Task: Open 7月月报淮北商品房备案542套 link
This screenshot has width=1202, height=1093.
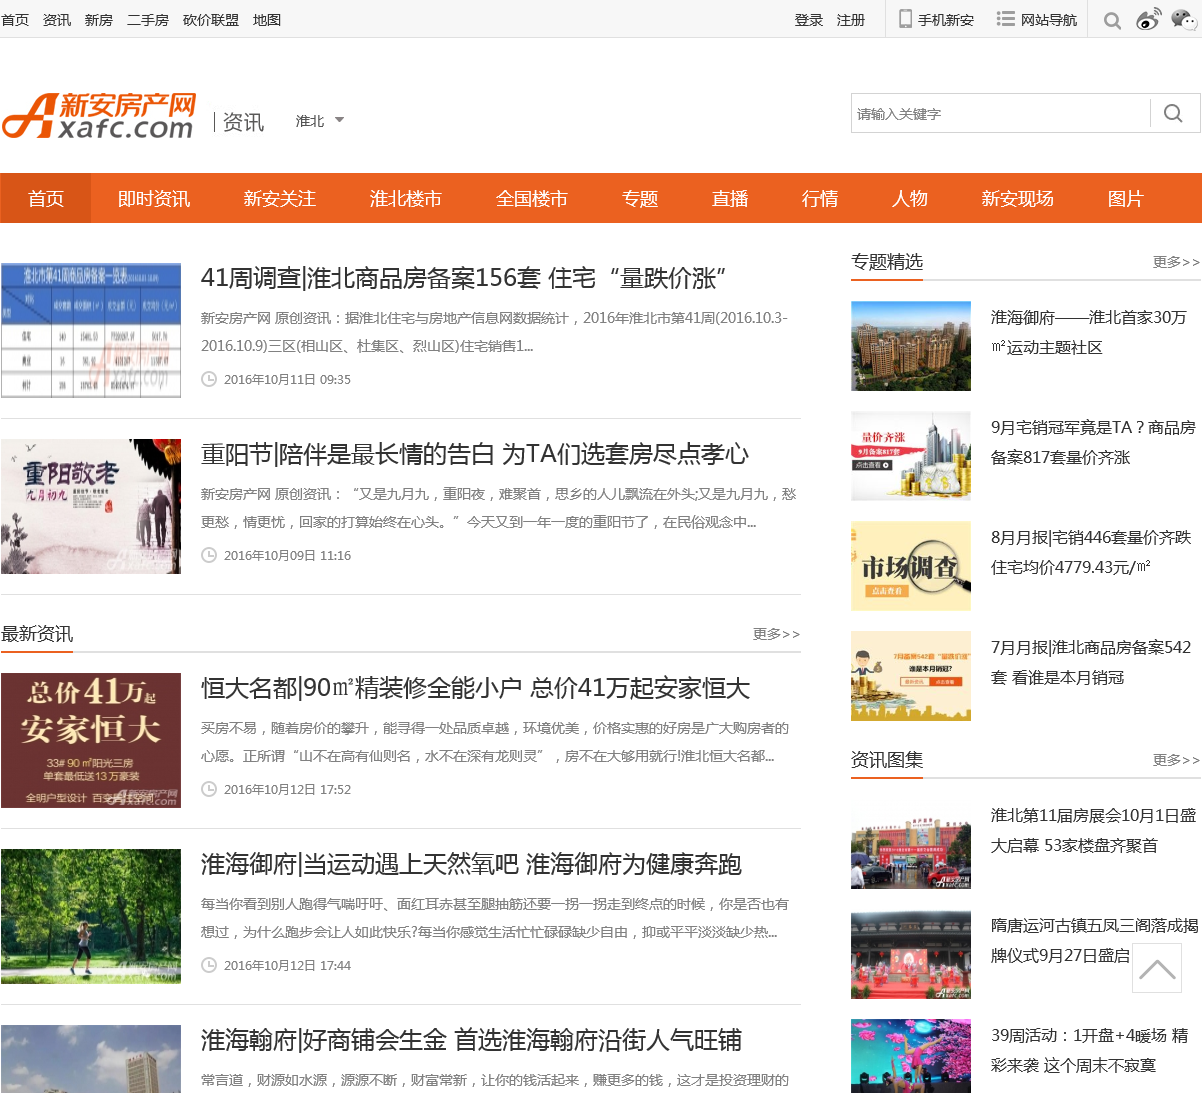Action: pos(1091,662)
